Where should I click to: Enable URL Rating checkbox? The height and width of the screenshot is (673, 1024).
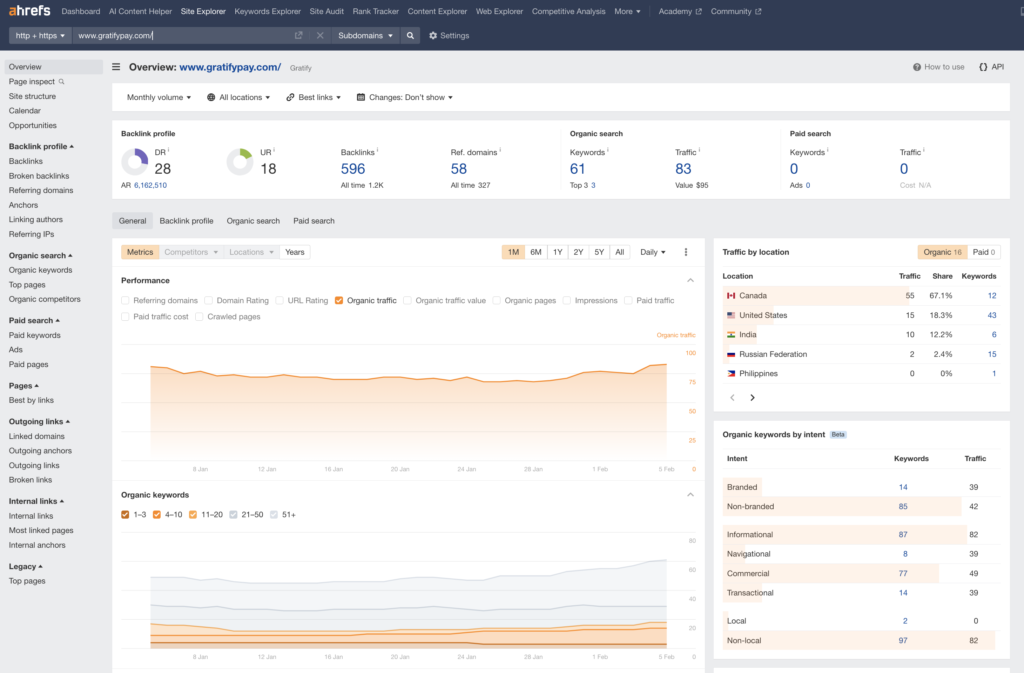tap(280, 300)
